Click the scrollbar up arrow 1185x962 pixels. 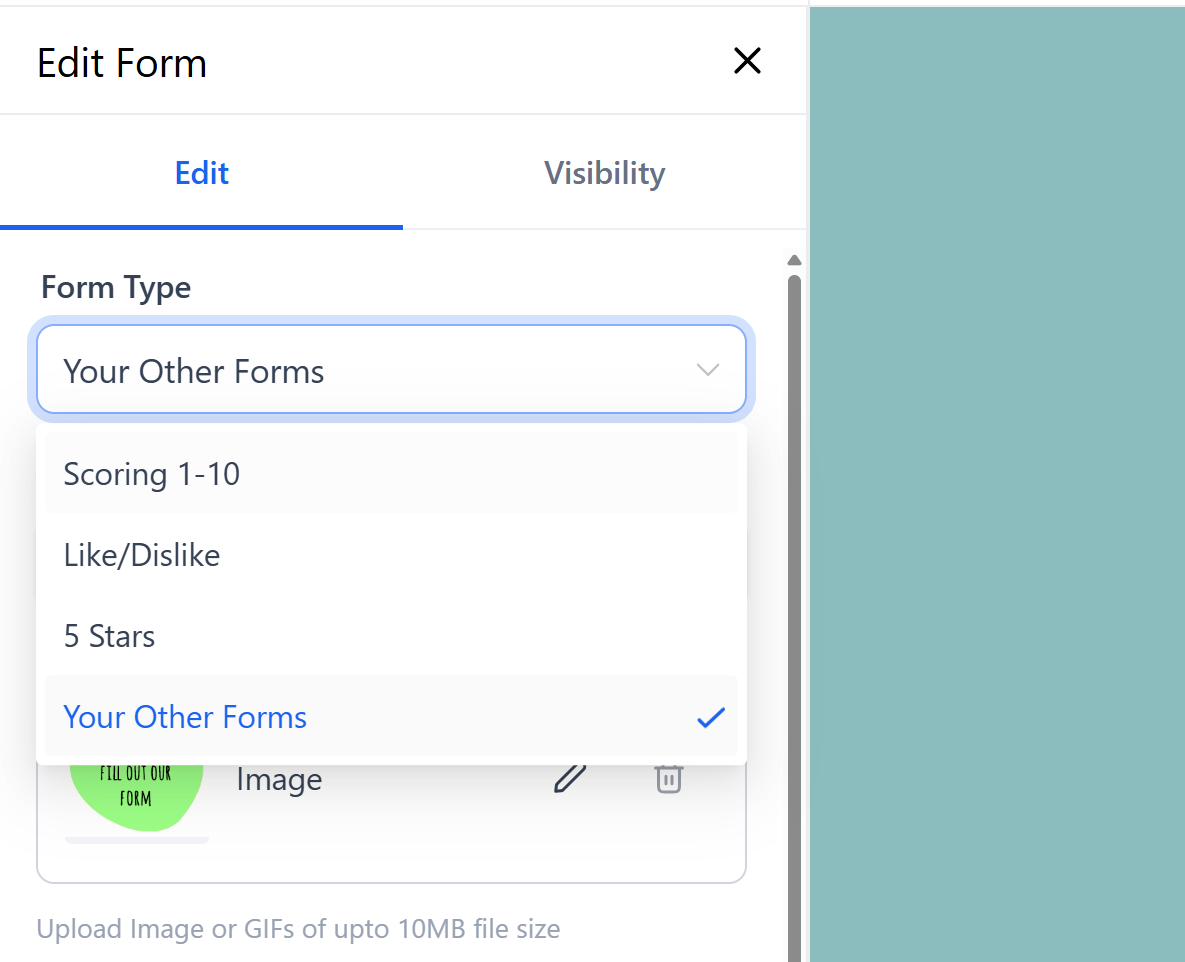[x=794, y=260]
